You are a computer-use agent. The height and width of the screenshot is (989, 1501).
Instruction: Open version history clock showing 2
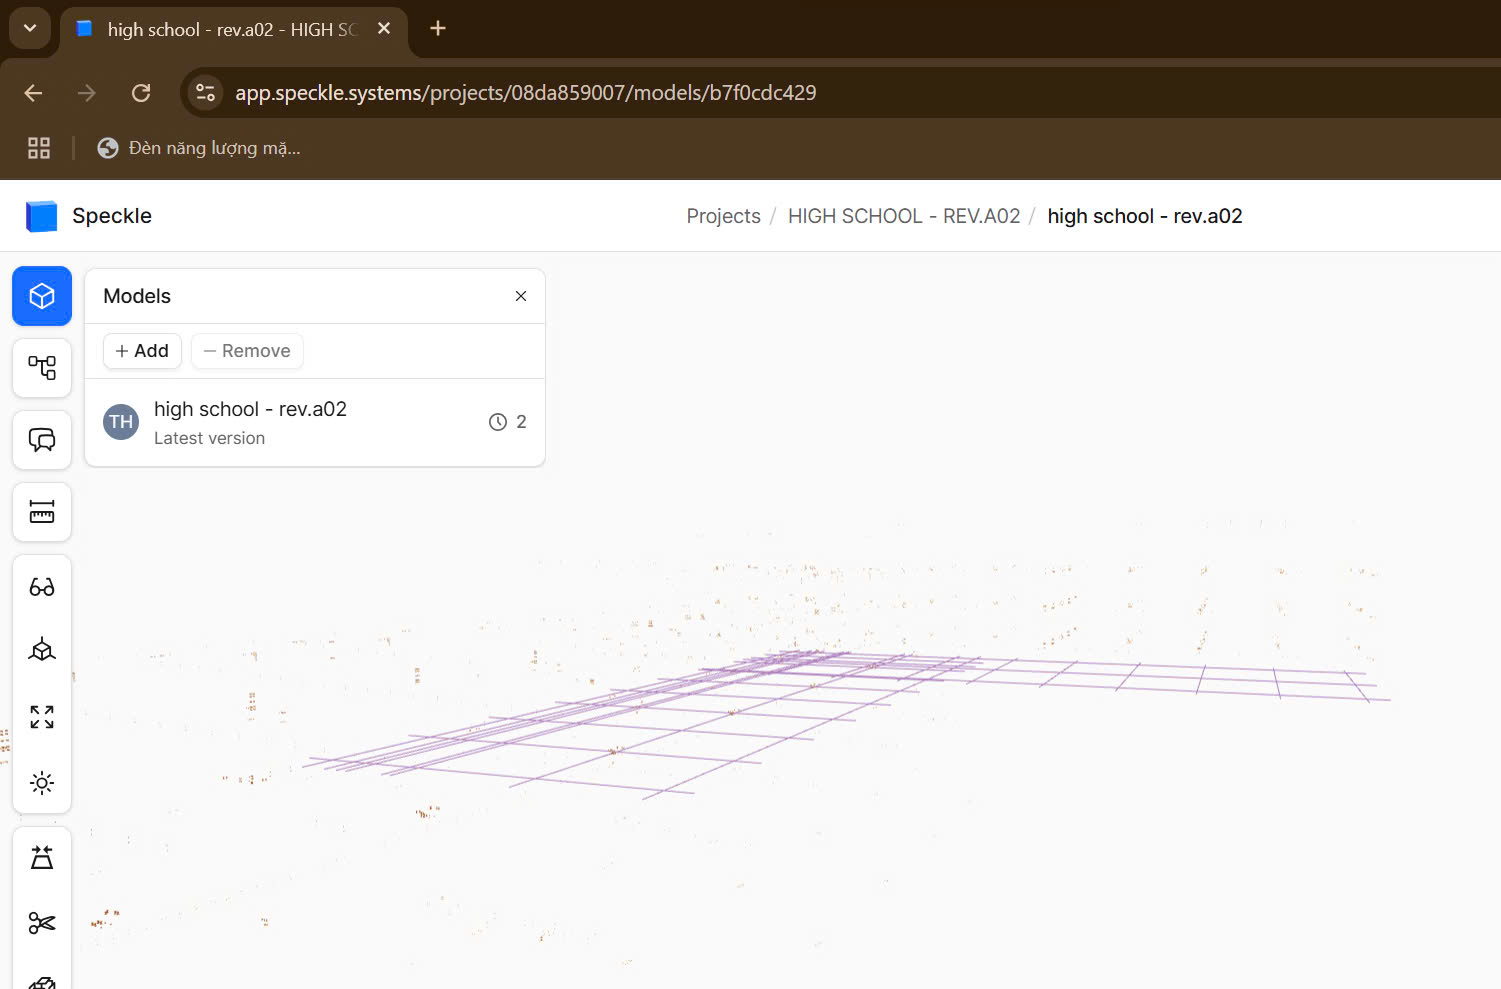coord(508,422)
